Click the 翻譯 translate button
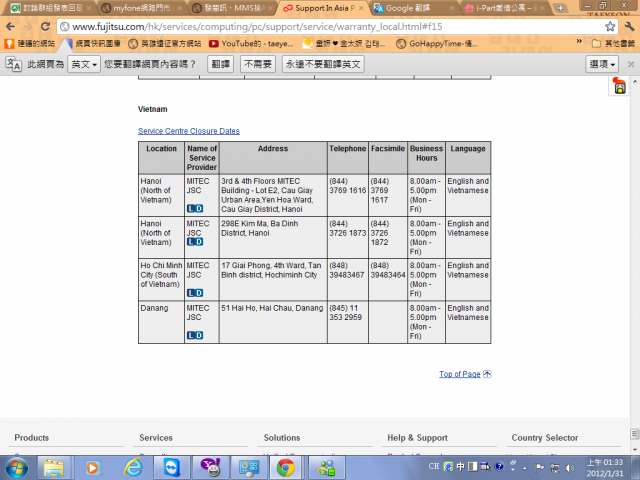 click(x=220, y=64)
